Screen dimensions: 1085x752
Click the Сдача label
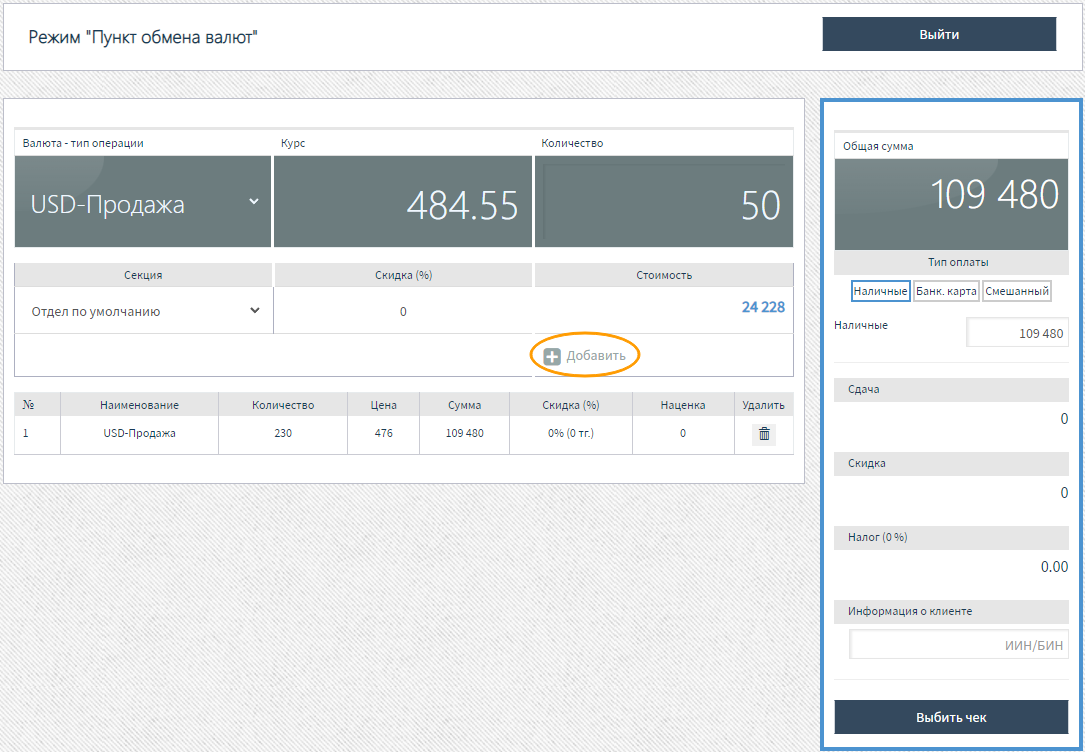(x=864, y=389)
